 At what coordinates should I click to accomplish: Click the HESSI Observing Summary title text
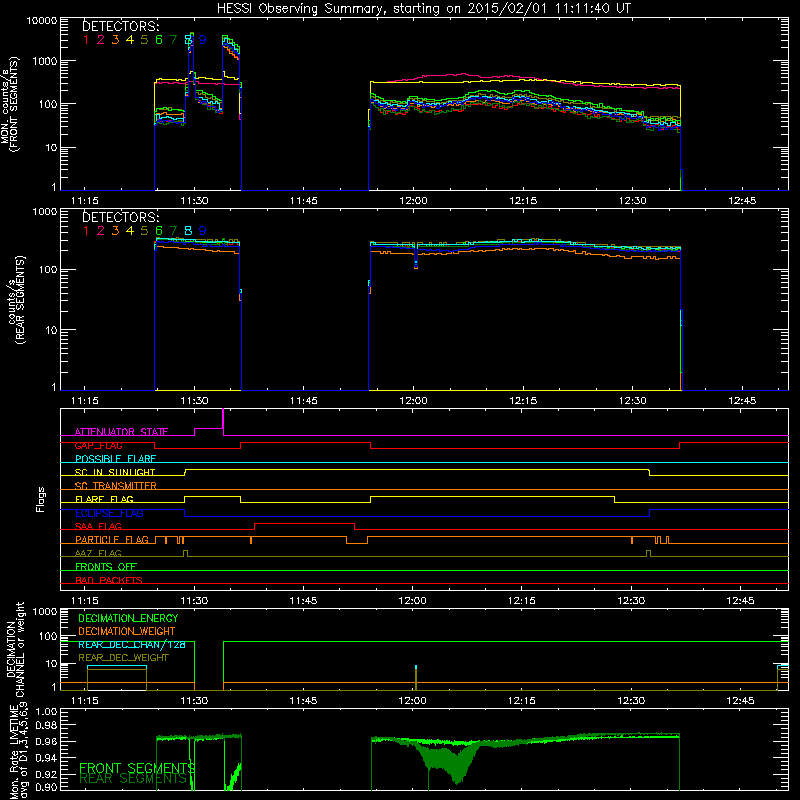423,8
